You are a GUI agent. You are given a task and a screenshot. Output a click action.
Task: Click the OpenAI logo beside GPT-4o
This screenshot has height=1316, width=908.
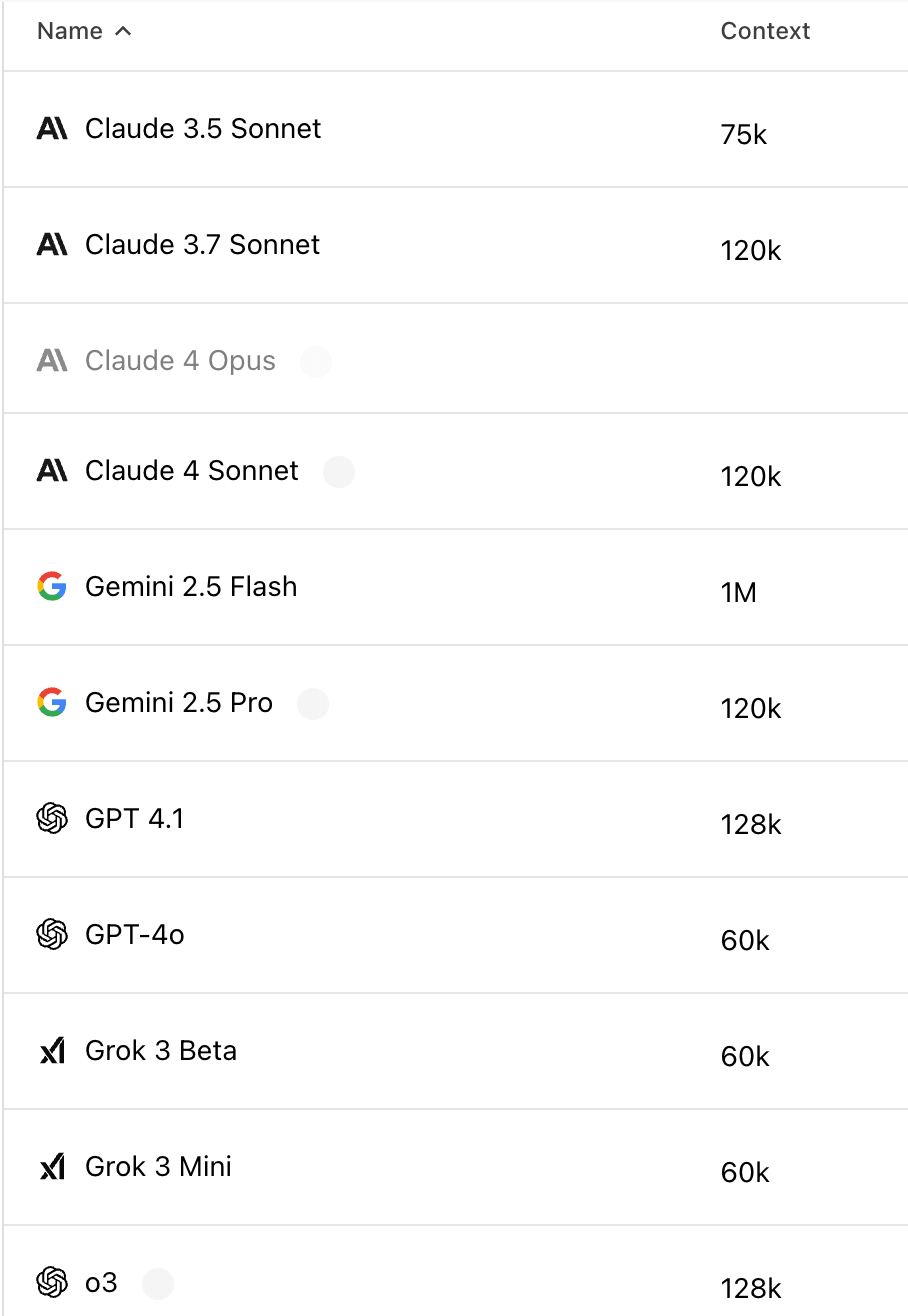click(52, 935)
